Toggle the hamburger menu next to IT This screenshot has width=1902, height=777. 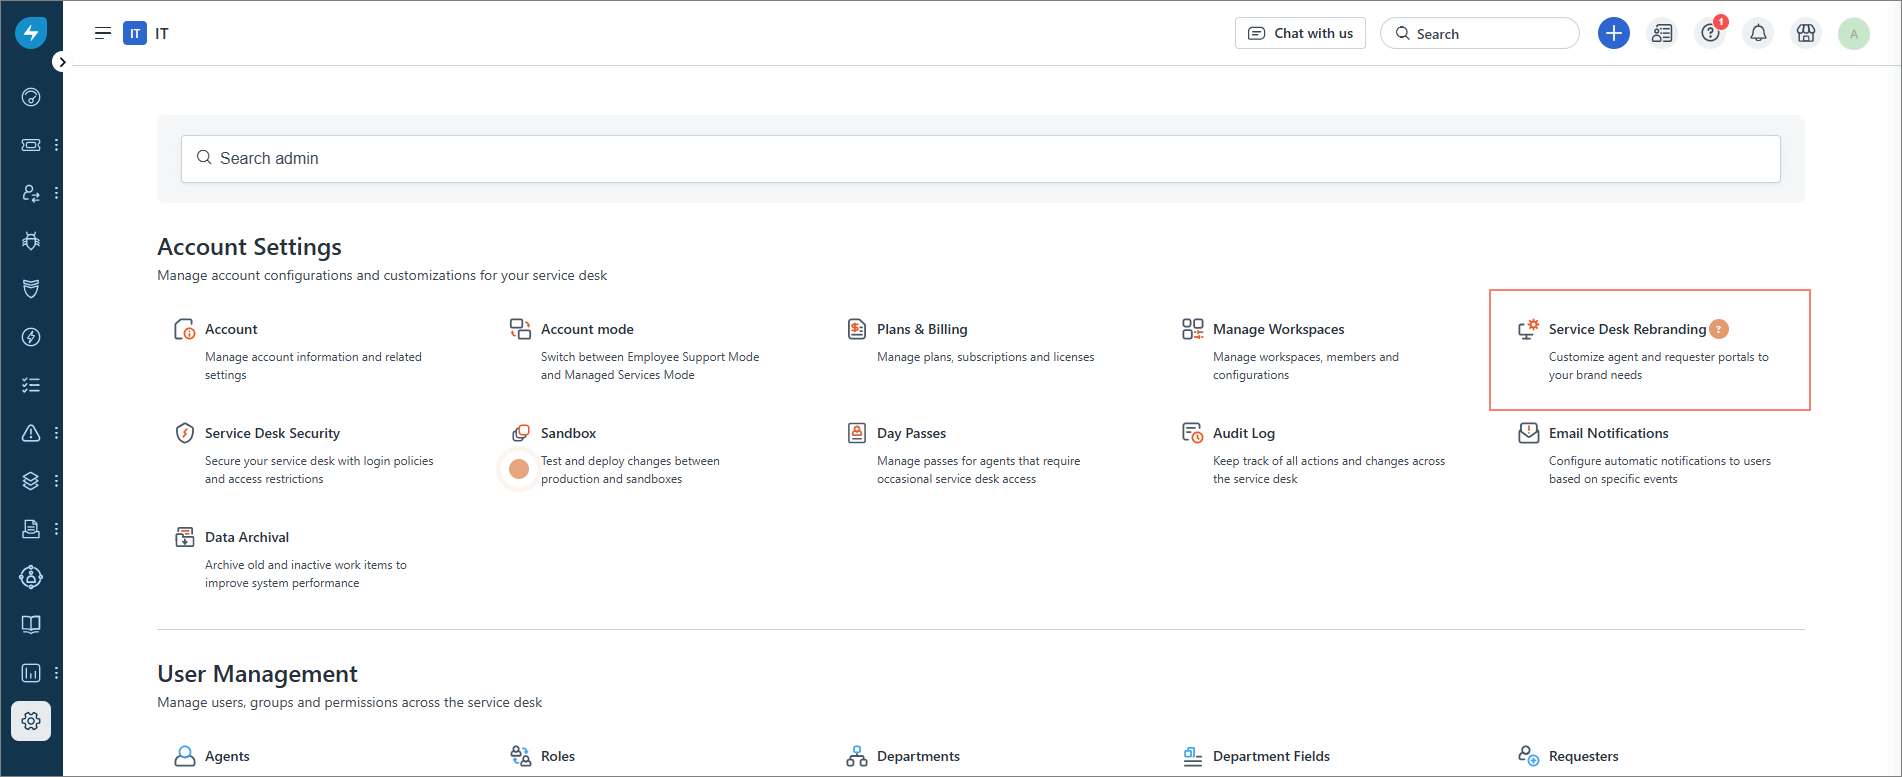point(102,33)
